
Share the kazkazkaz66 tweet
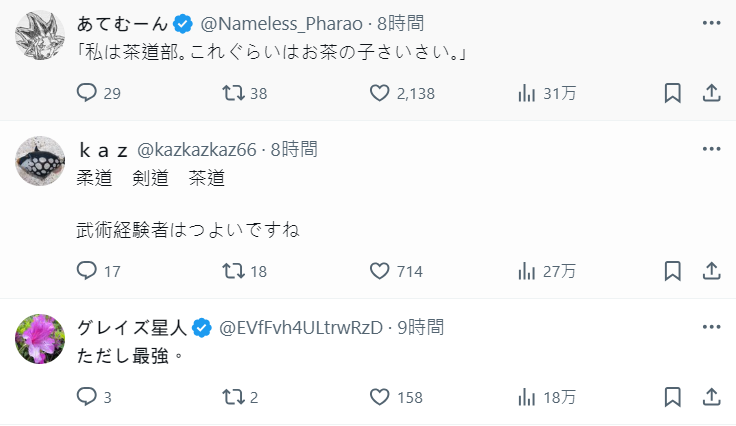point(711,271)
